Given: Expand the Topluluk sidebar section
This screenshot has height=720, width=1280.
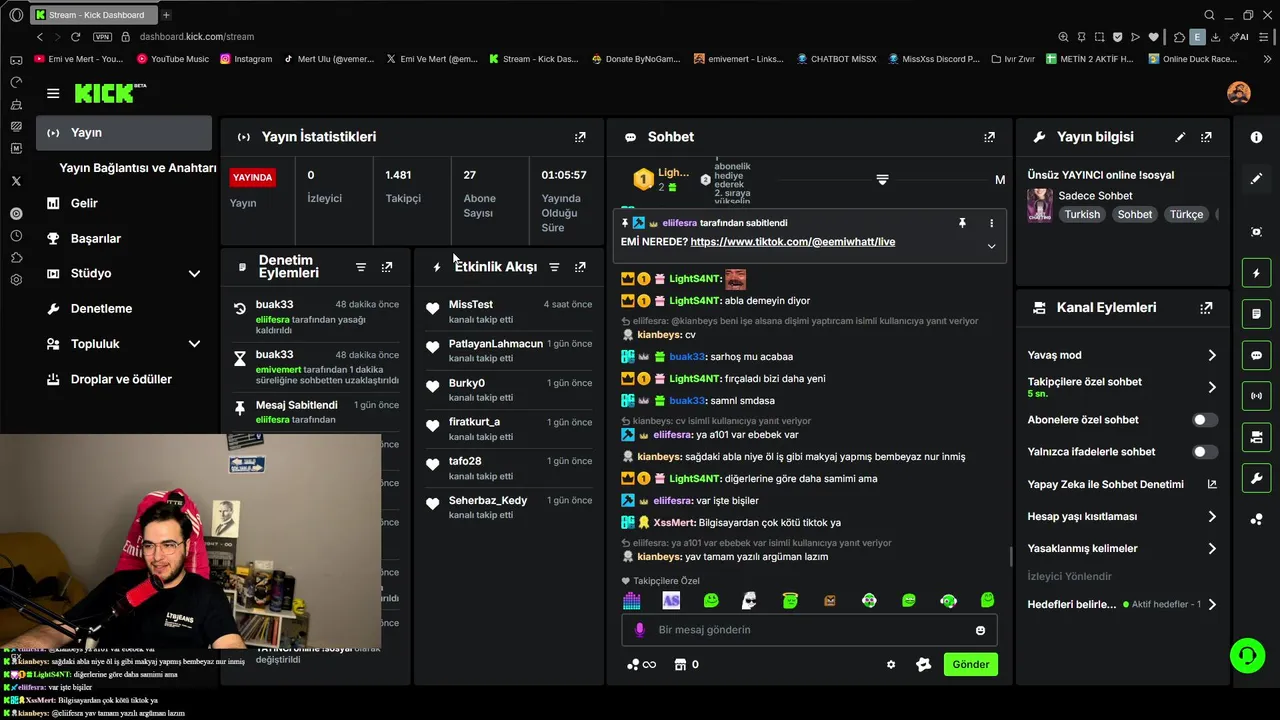Looking at the screenshot, I should point(194,344).
